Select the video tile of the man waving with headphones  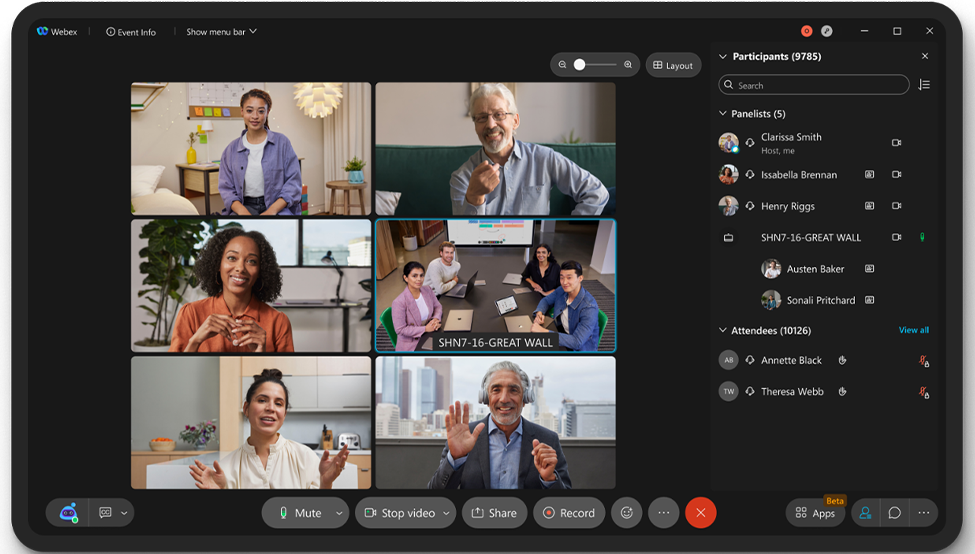click(496, 422)
